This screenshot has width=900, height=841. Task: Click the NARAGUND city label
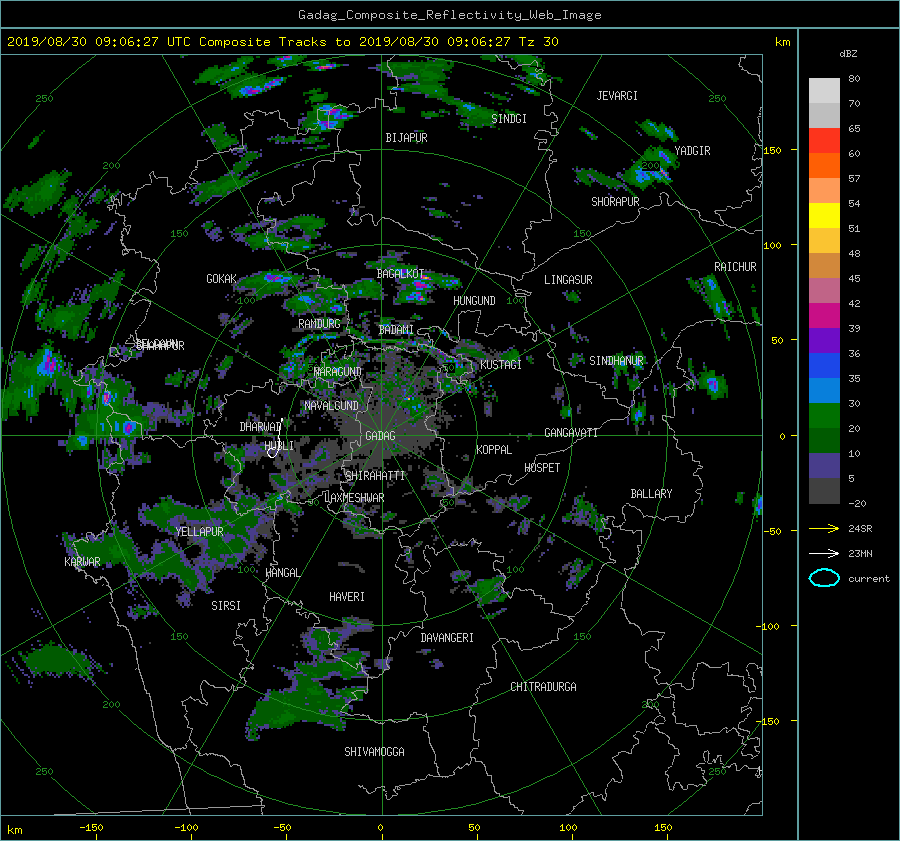[x=338, y=372]
